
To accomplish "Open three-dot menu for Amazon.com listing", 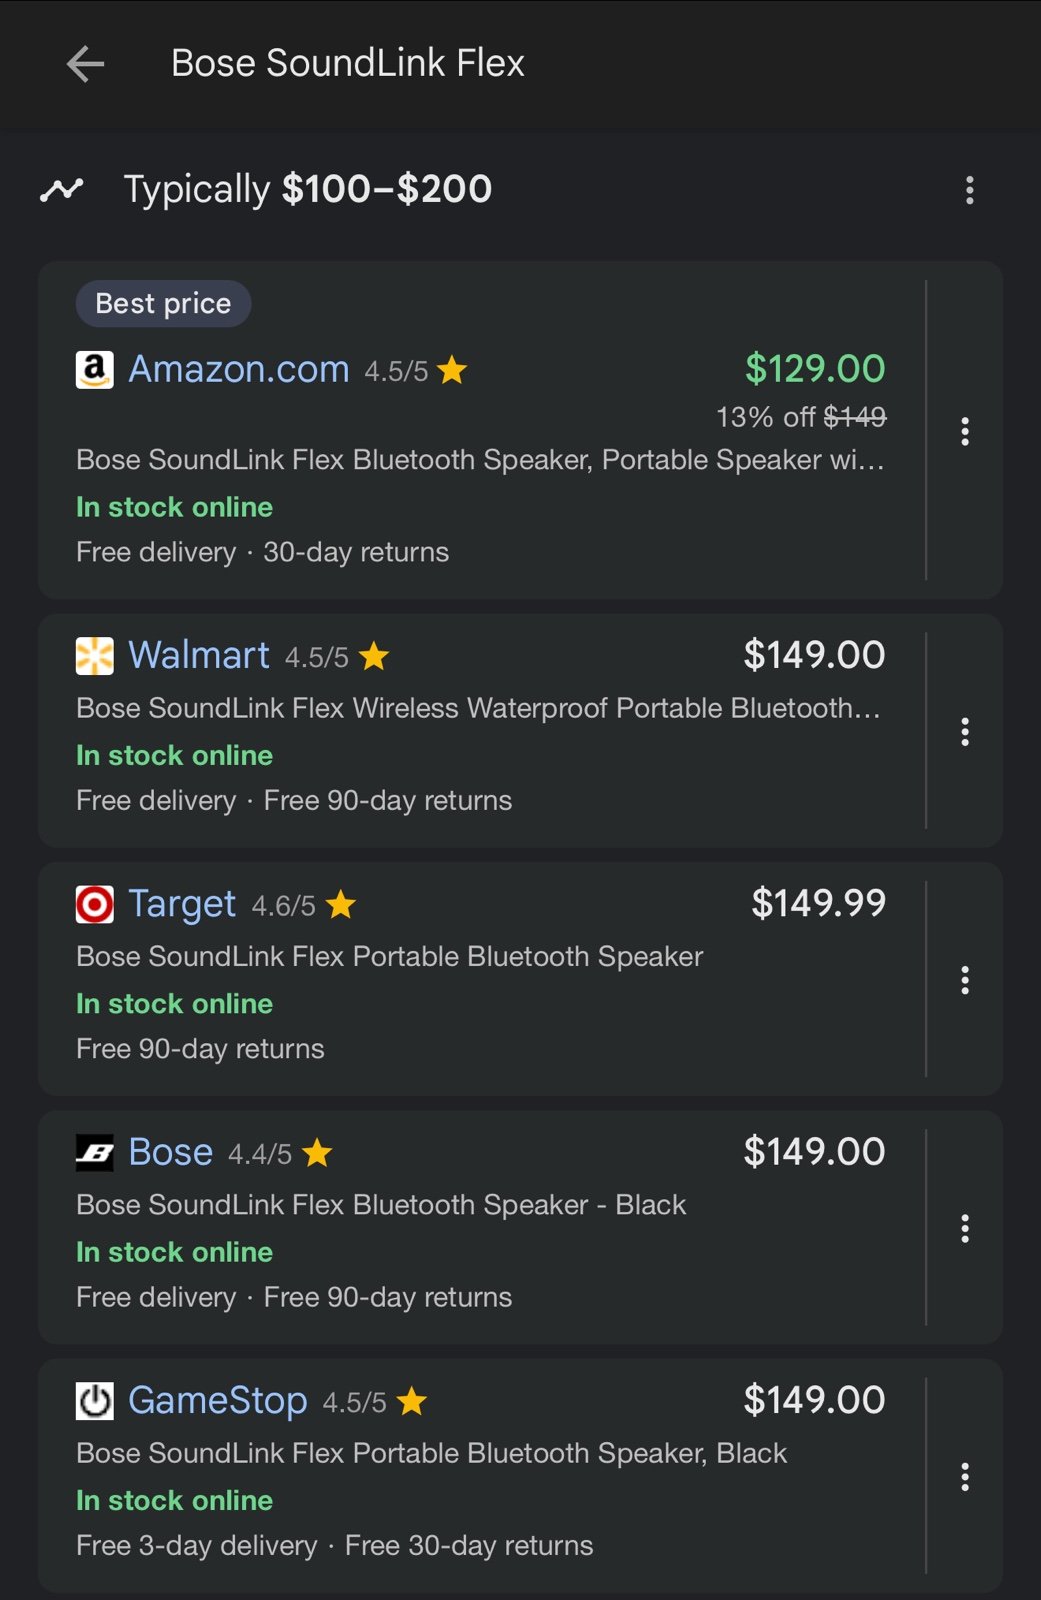I will click(965, 431).
